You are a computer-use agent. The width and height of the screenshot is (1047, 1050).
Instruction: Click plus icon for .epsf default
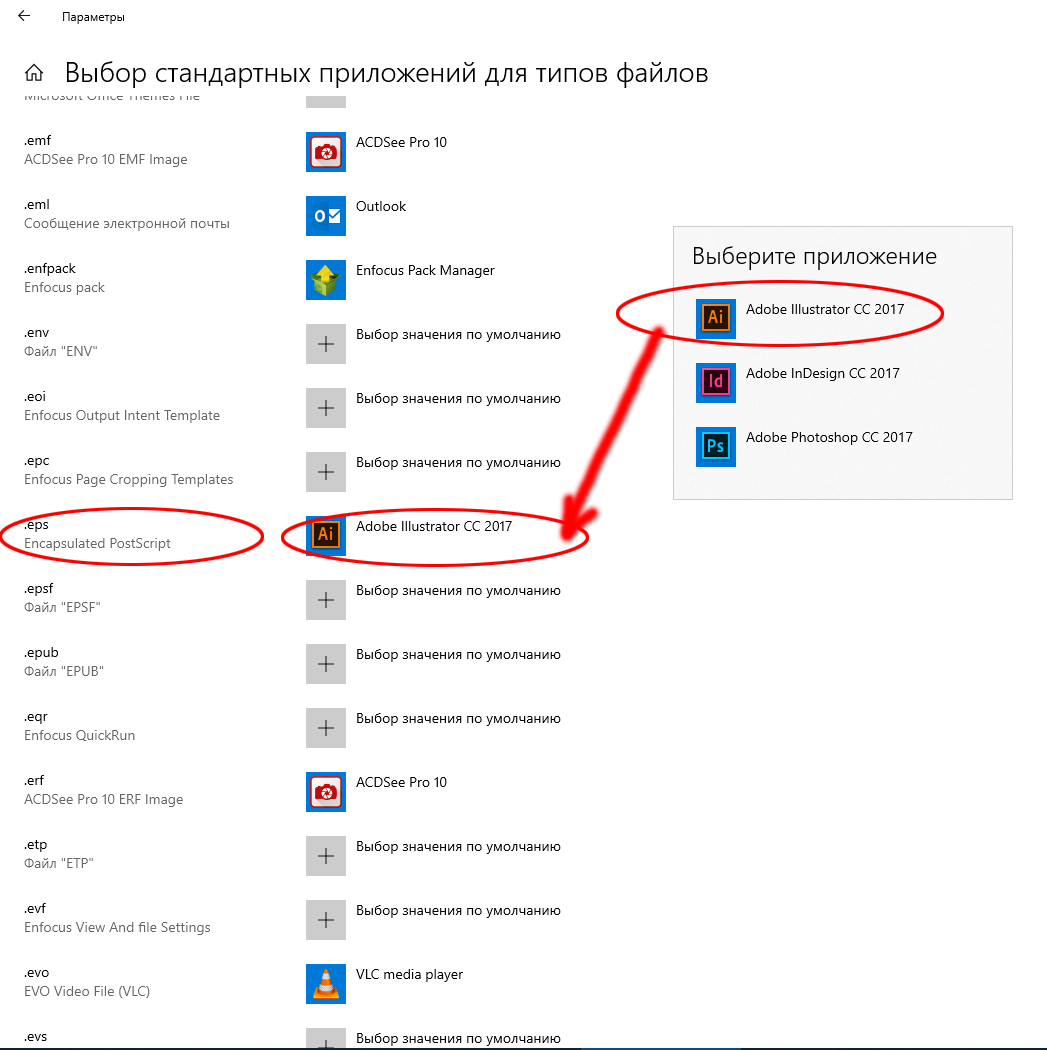point(326,600)
